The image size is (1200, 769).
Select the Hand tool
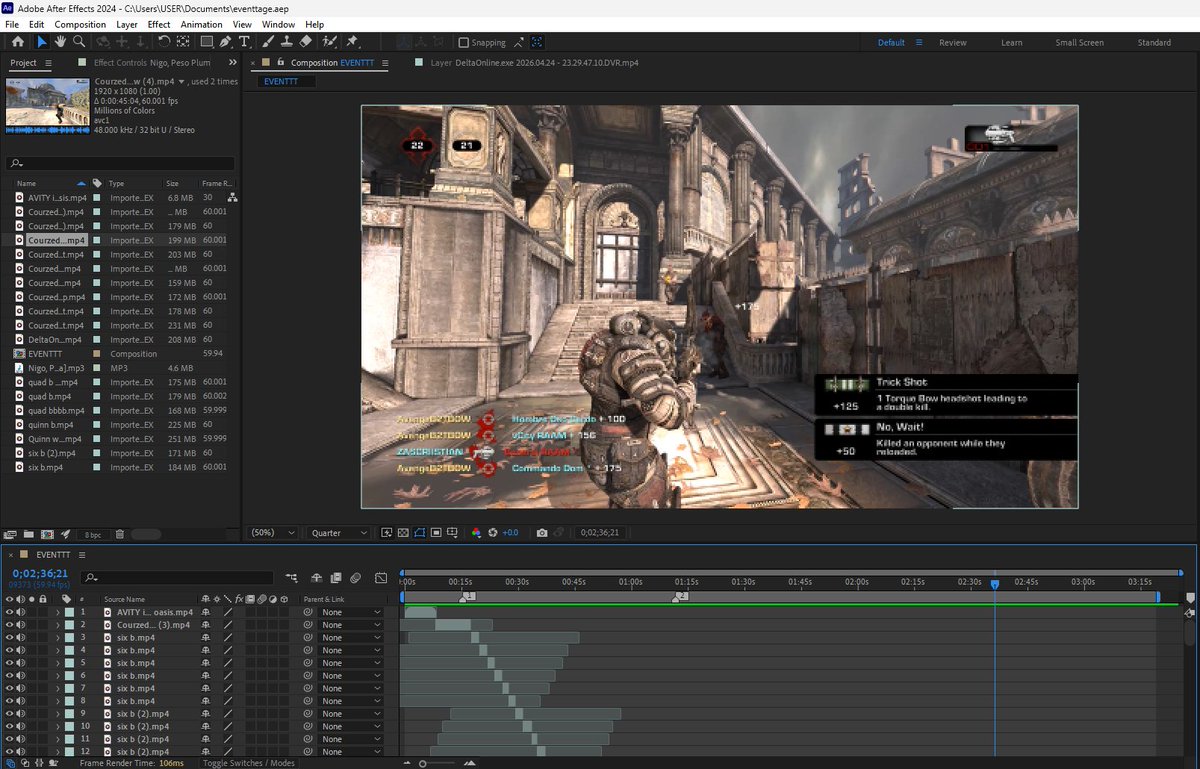(60, 42)
